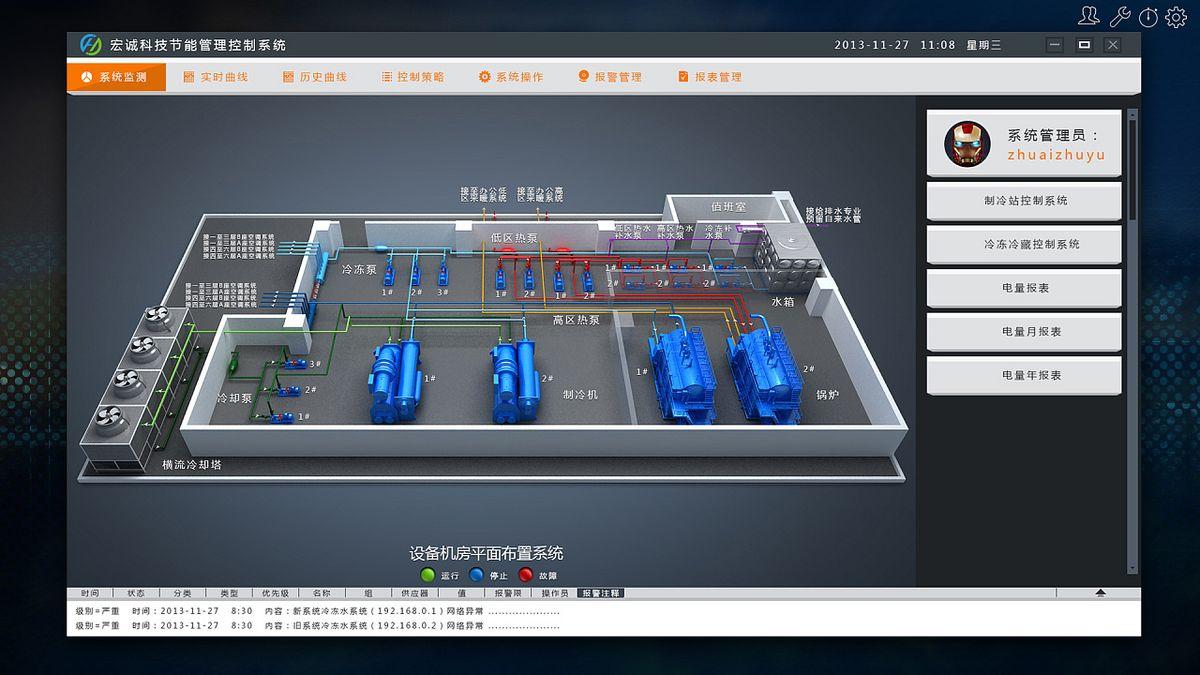Click the 供应器 column header

415,593
